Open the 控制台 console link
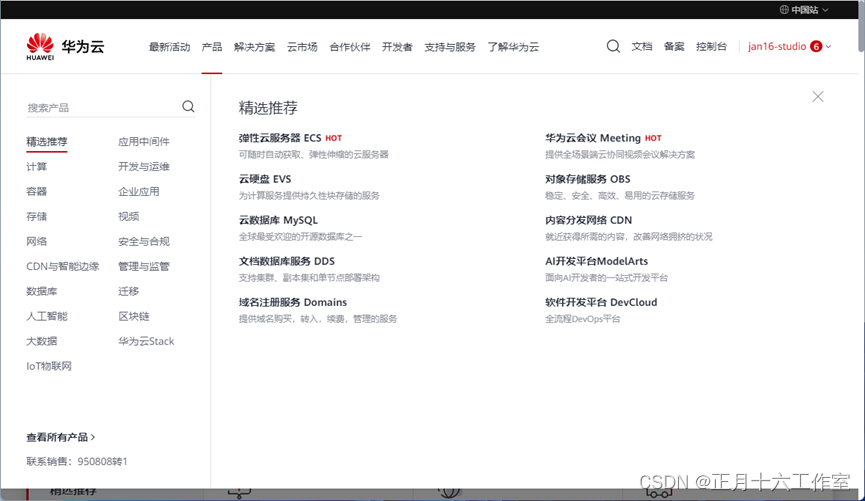This screenshot has width=865, height=501. pos(712,46)
